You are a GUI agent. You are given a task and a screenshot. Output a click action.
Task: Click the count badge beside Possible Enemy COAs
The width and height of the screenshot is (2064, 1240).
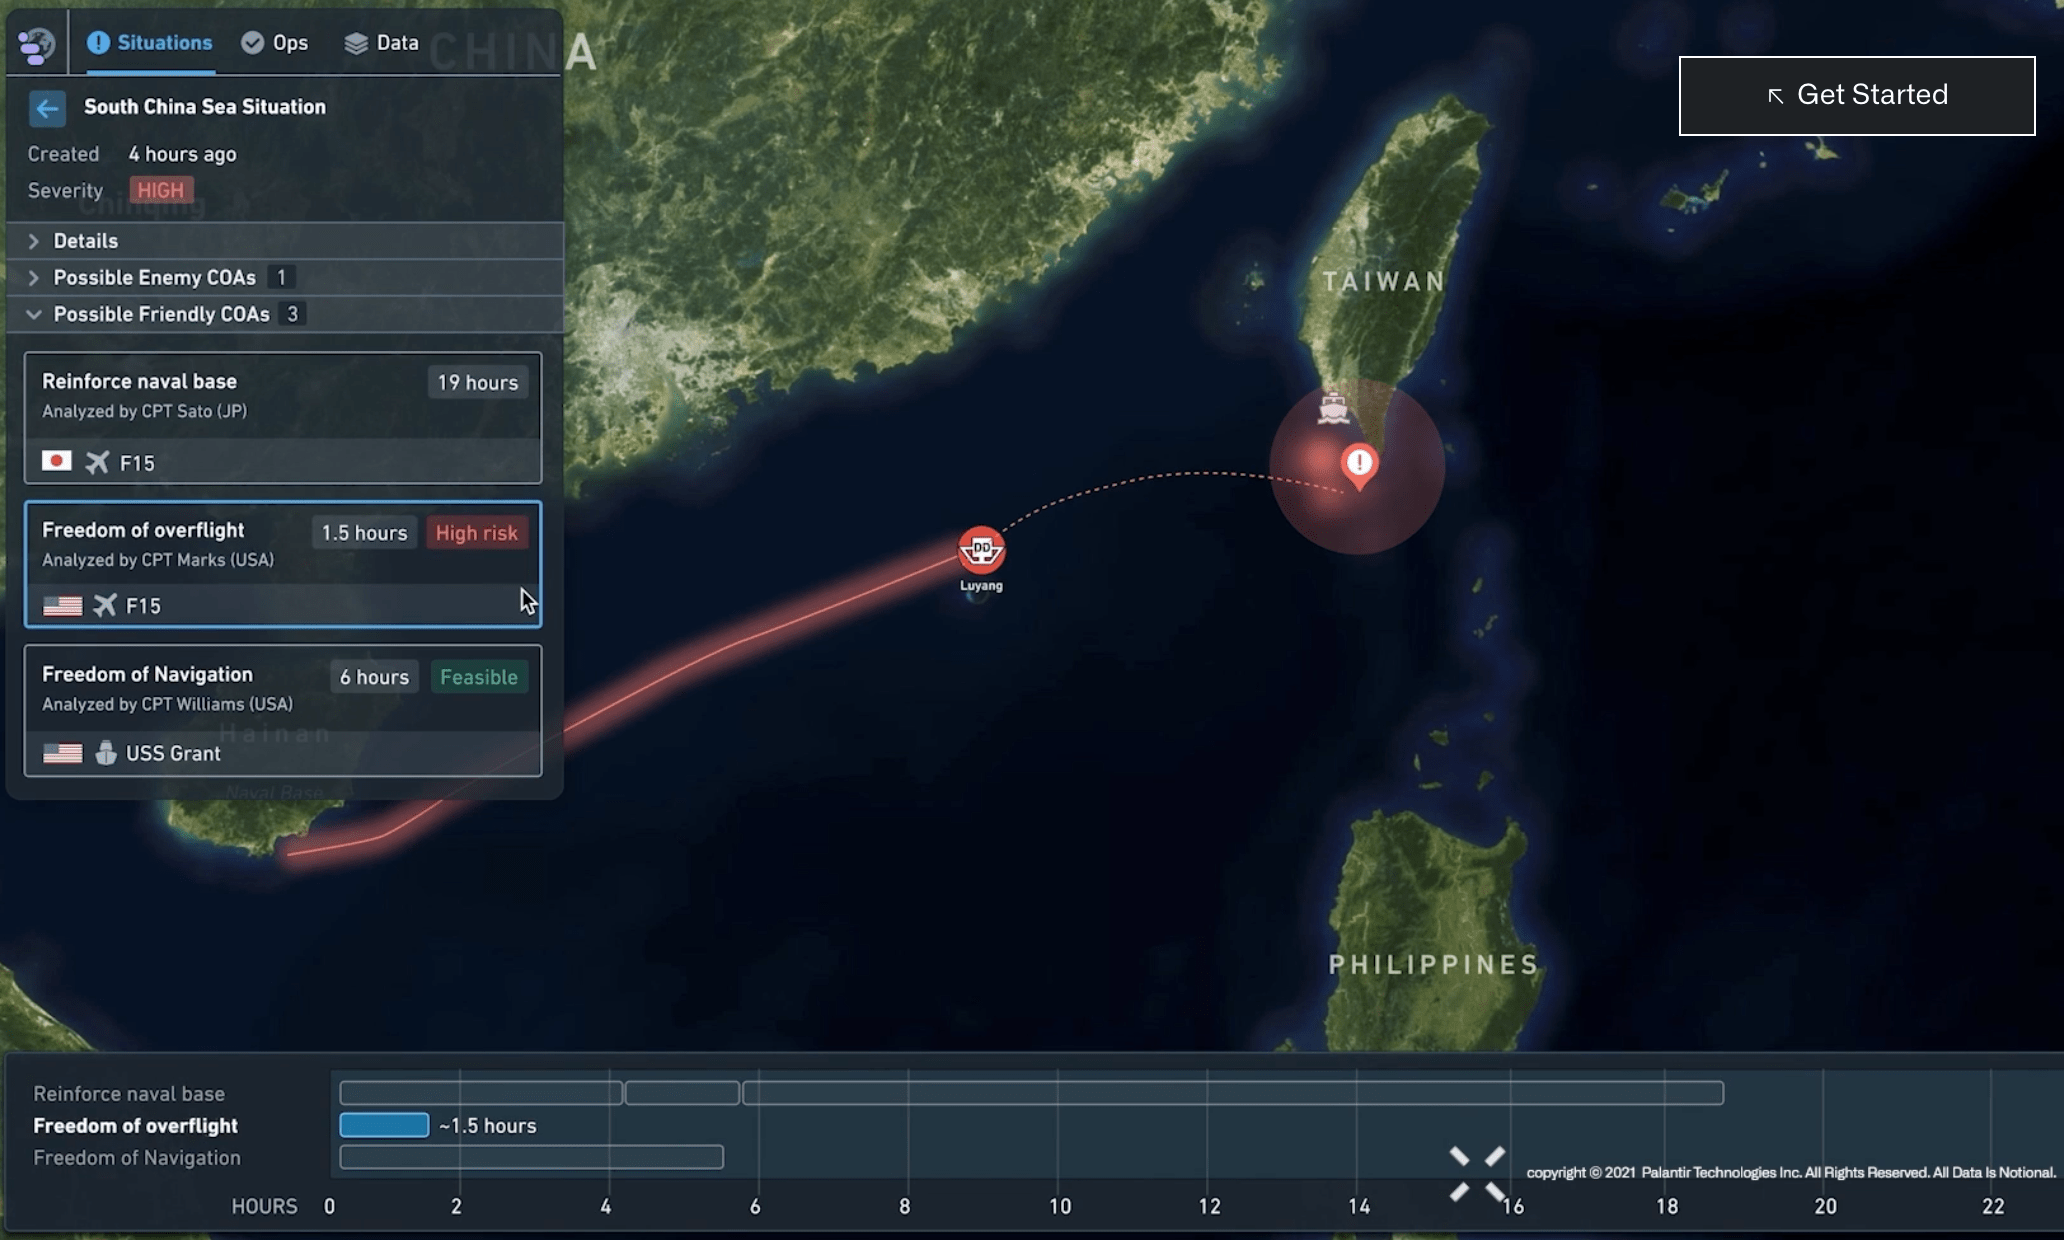[x=281, y=278]
